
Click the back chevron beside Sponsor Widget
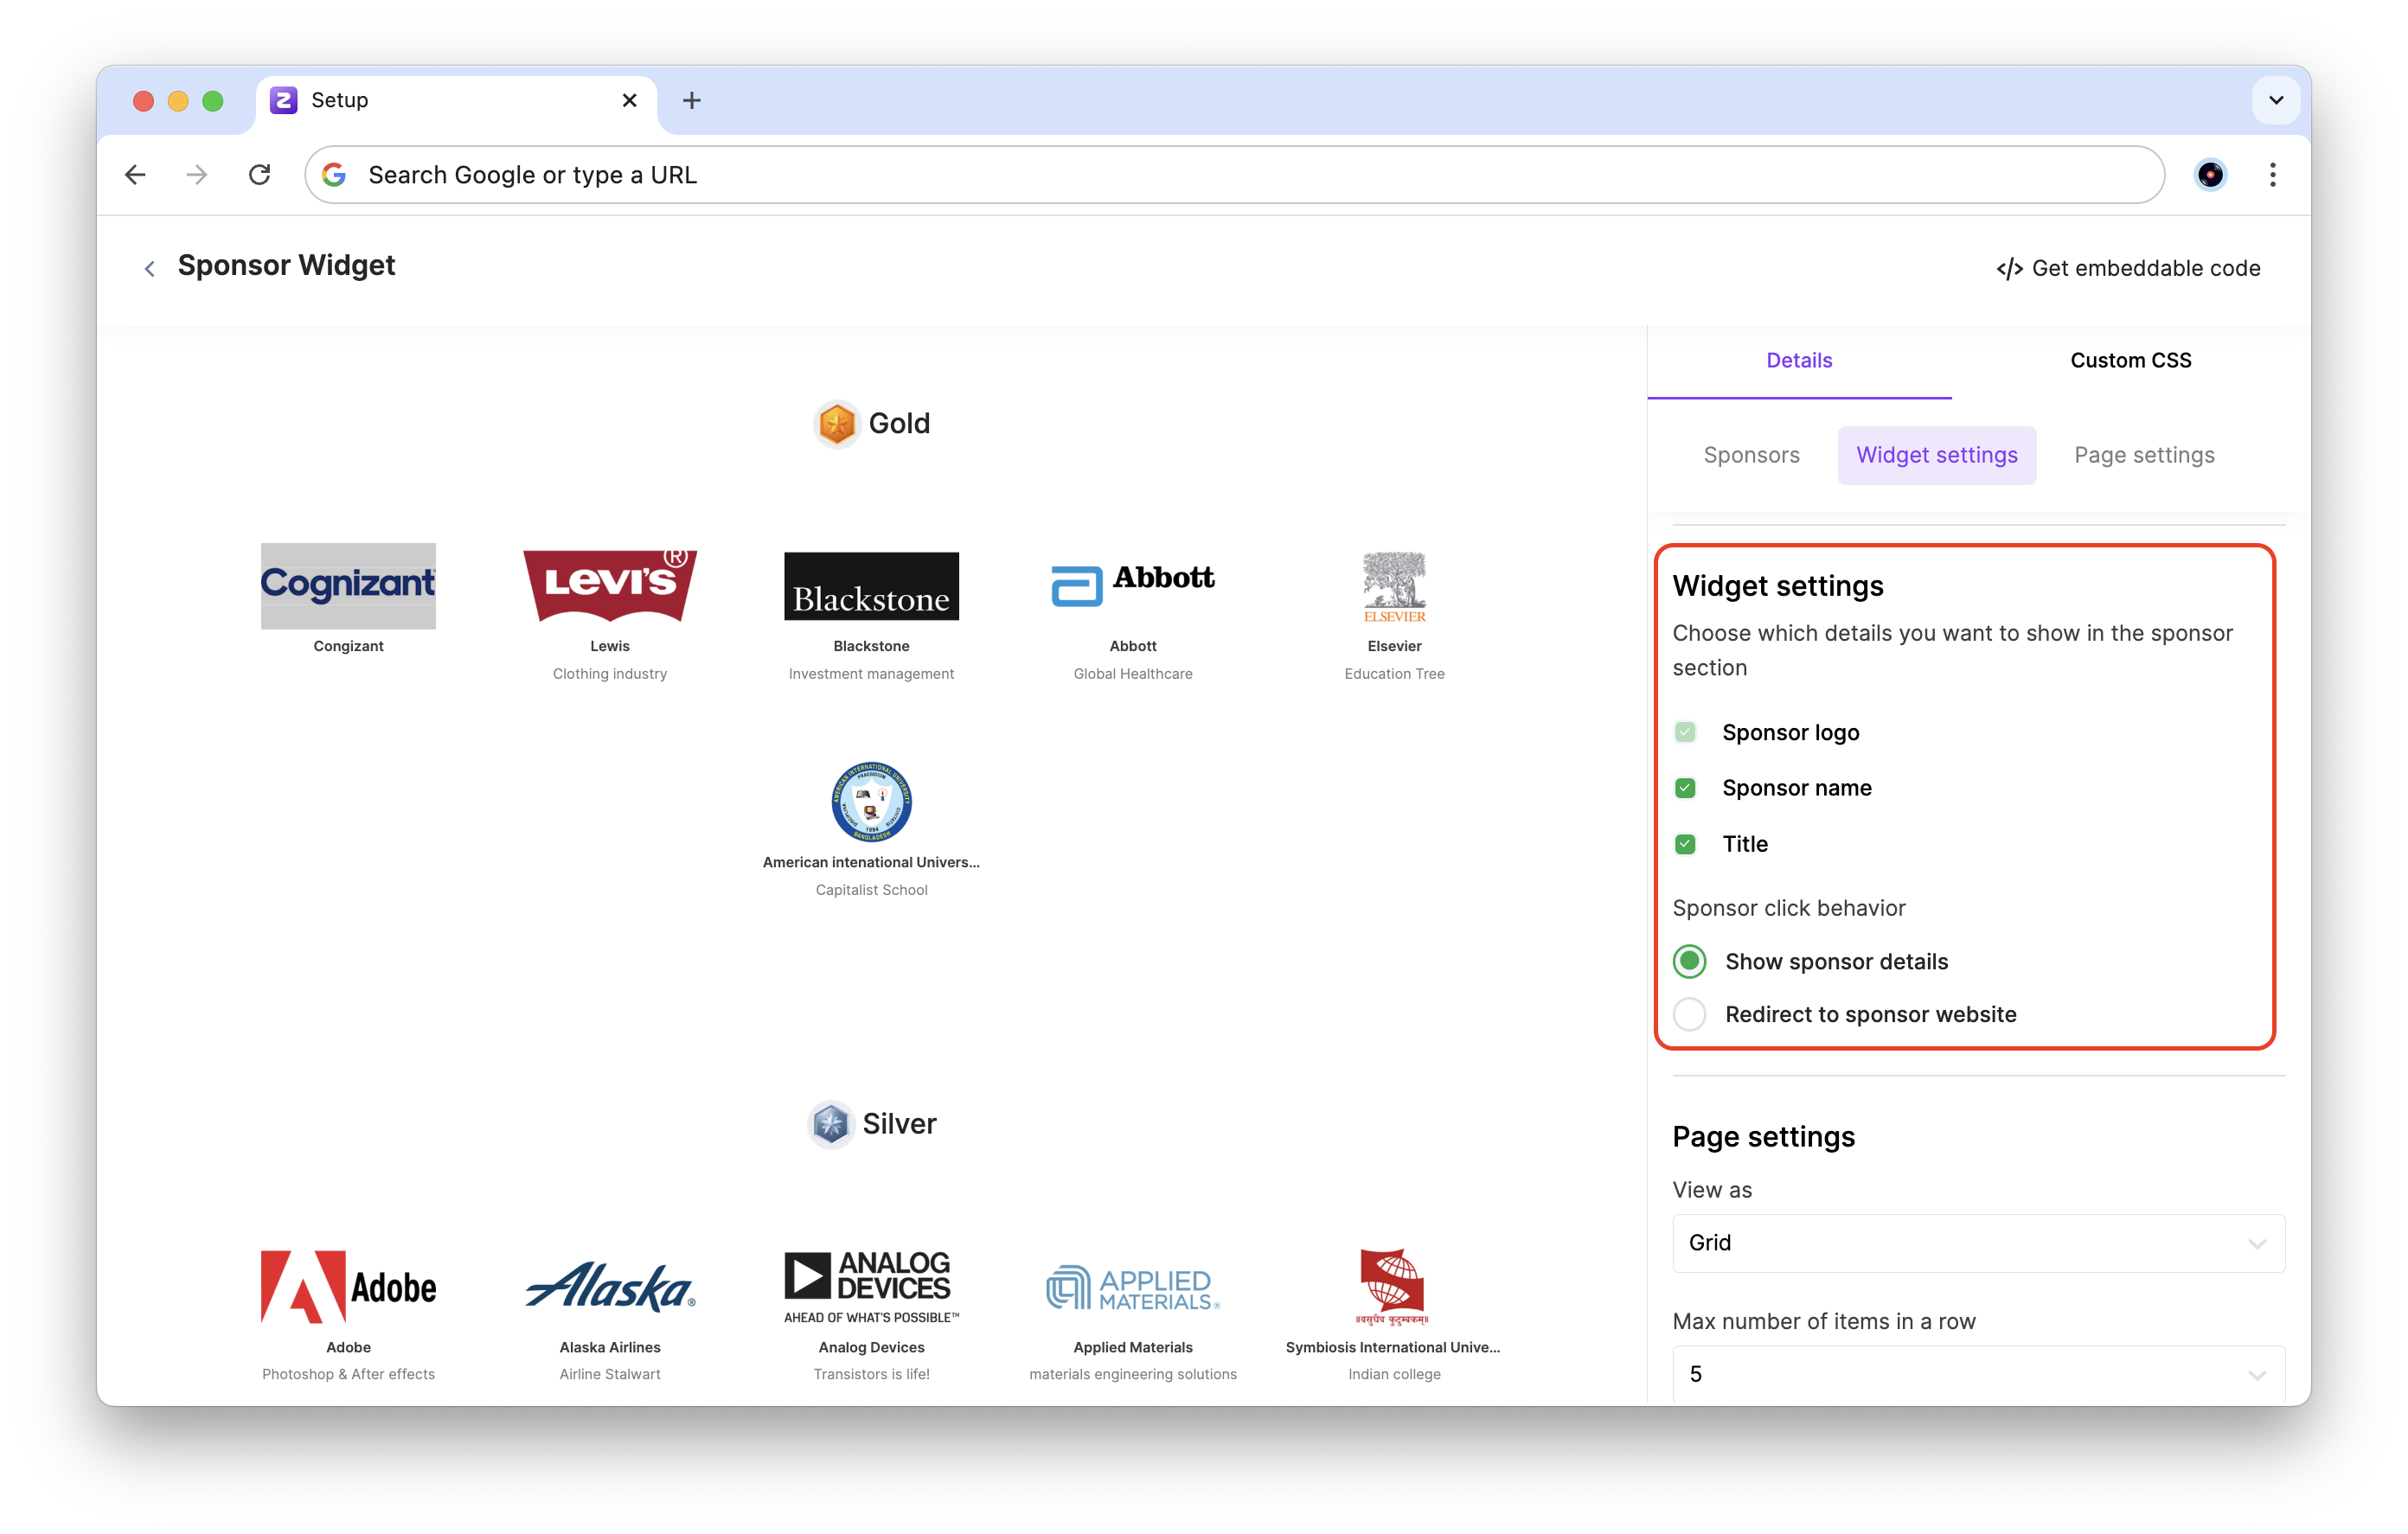[x=149, y=268]
